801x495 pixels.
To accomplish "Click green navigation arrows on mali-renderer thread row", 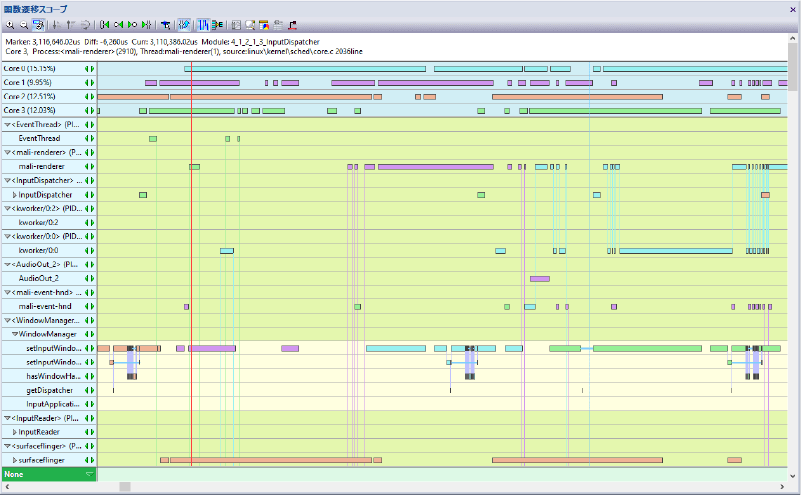I will (90, 166).
